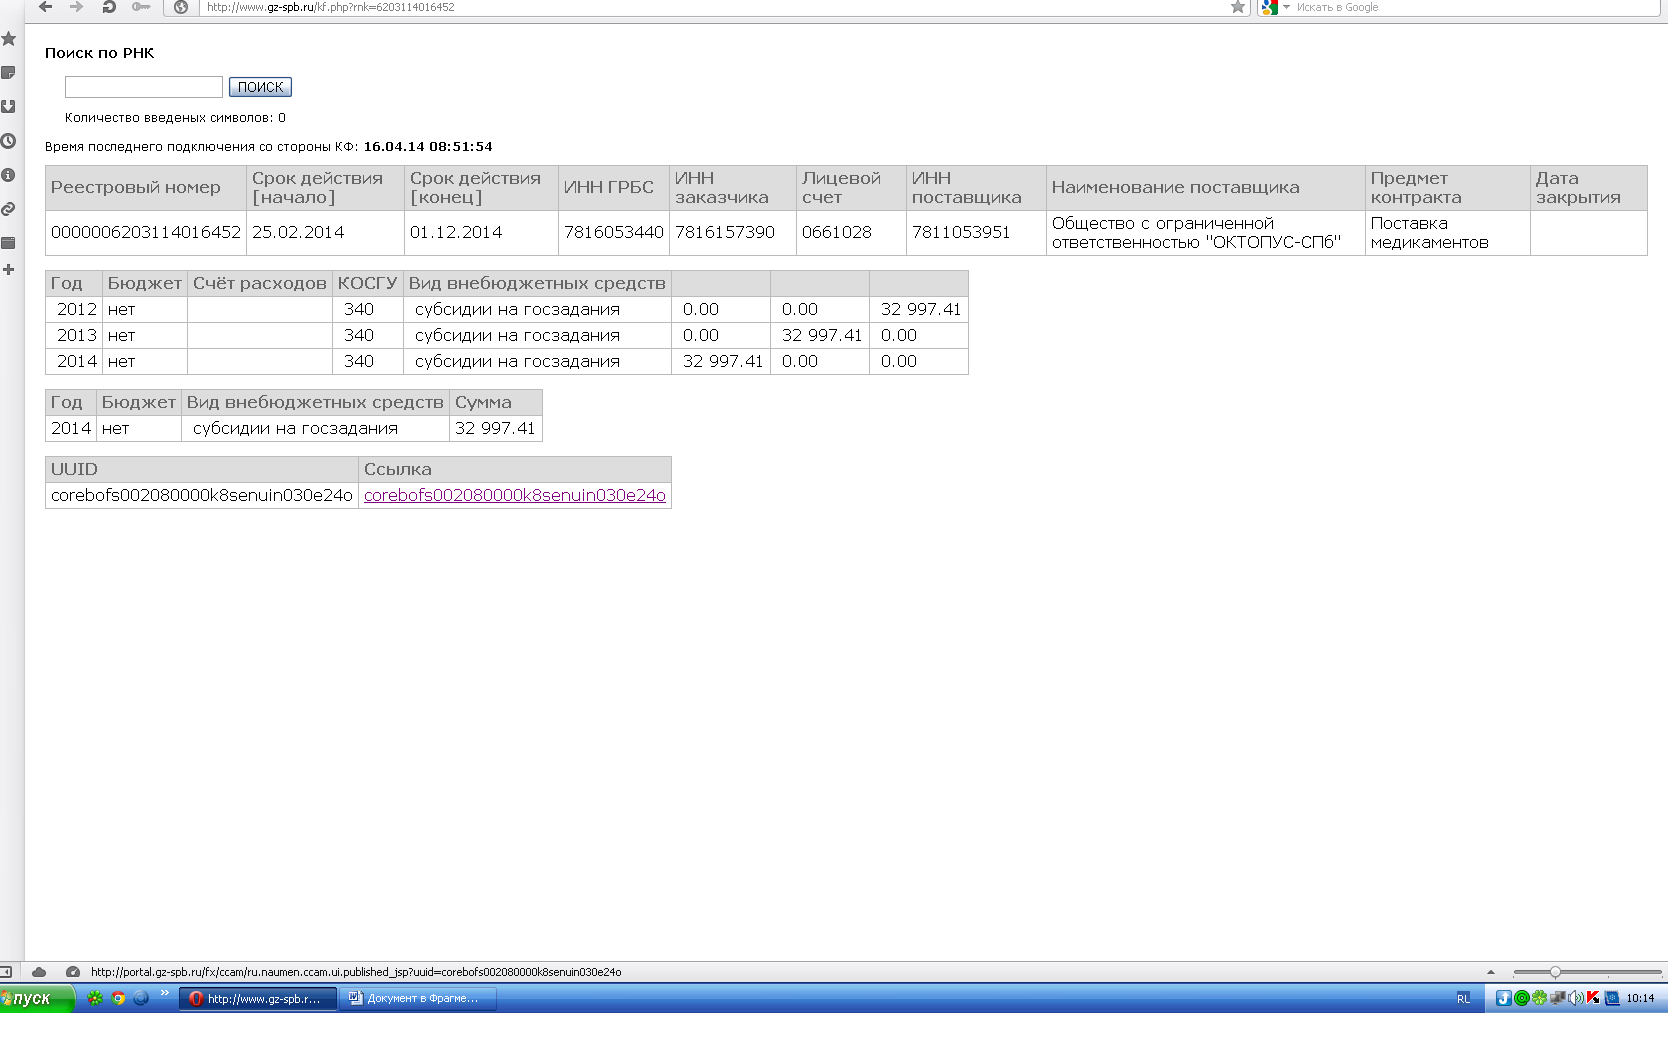Open the Windows Пуск start button
The image size is (1680, 1050).
click(36, 998)
